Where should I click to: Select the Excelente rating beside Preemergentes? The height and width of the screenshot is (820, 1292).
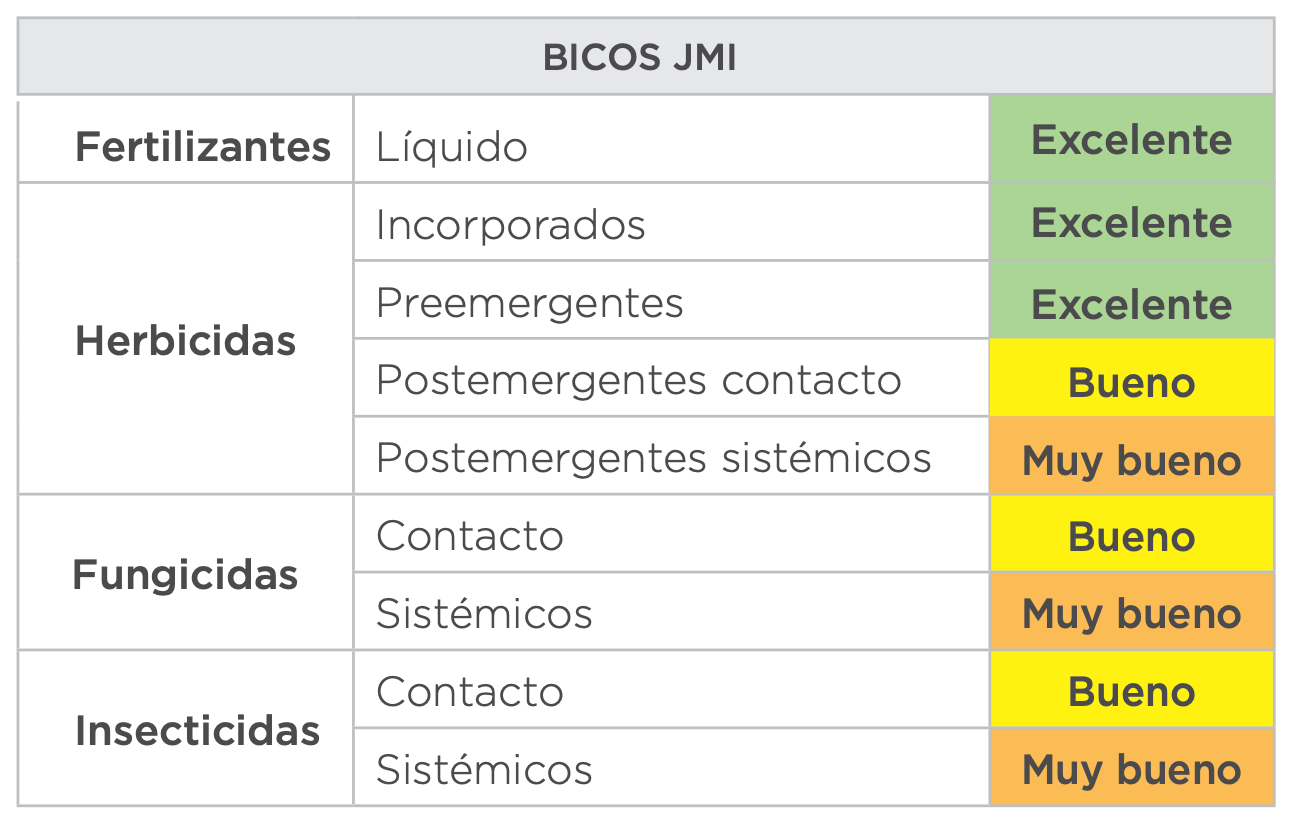[1131, 303]
